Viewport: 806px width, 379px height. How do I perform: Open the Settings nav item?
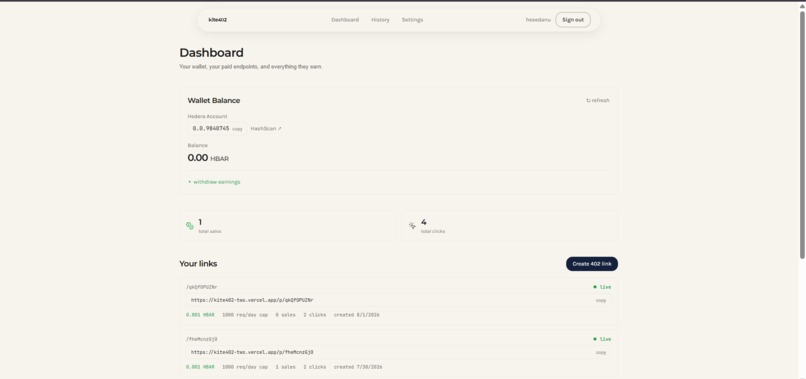click(x=412, y=20)
